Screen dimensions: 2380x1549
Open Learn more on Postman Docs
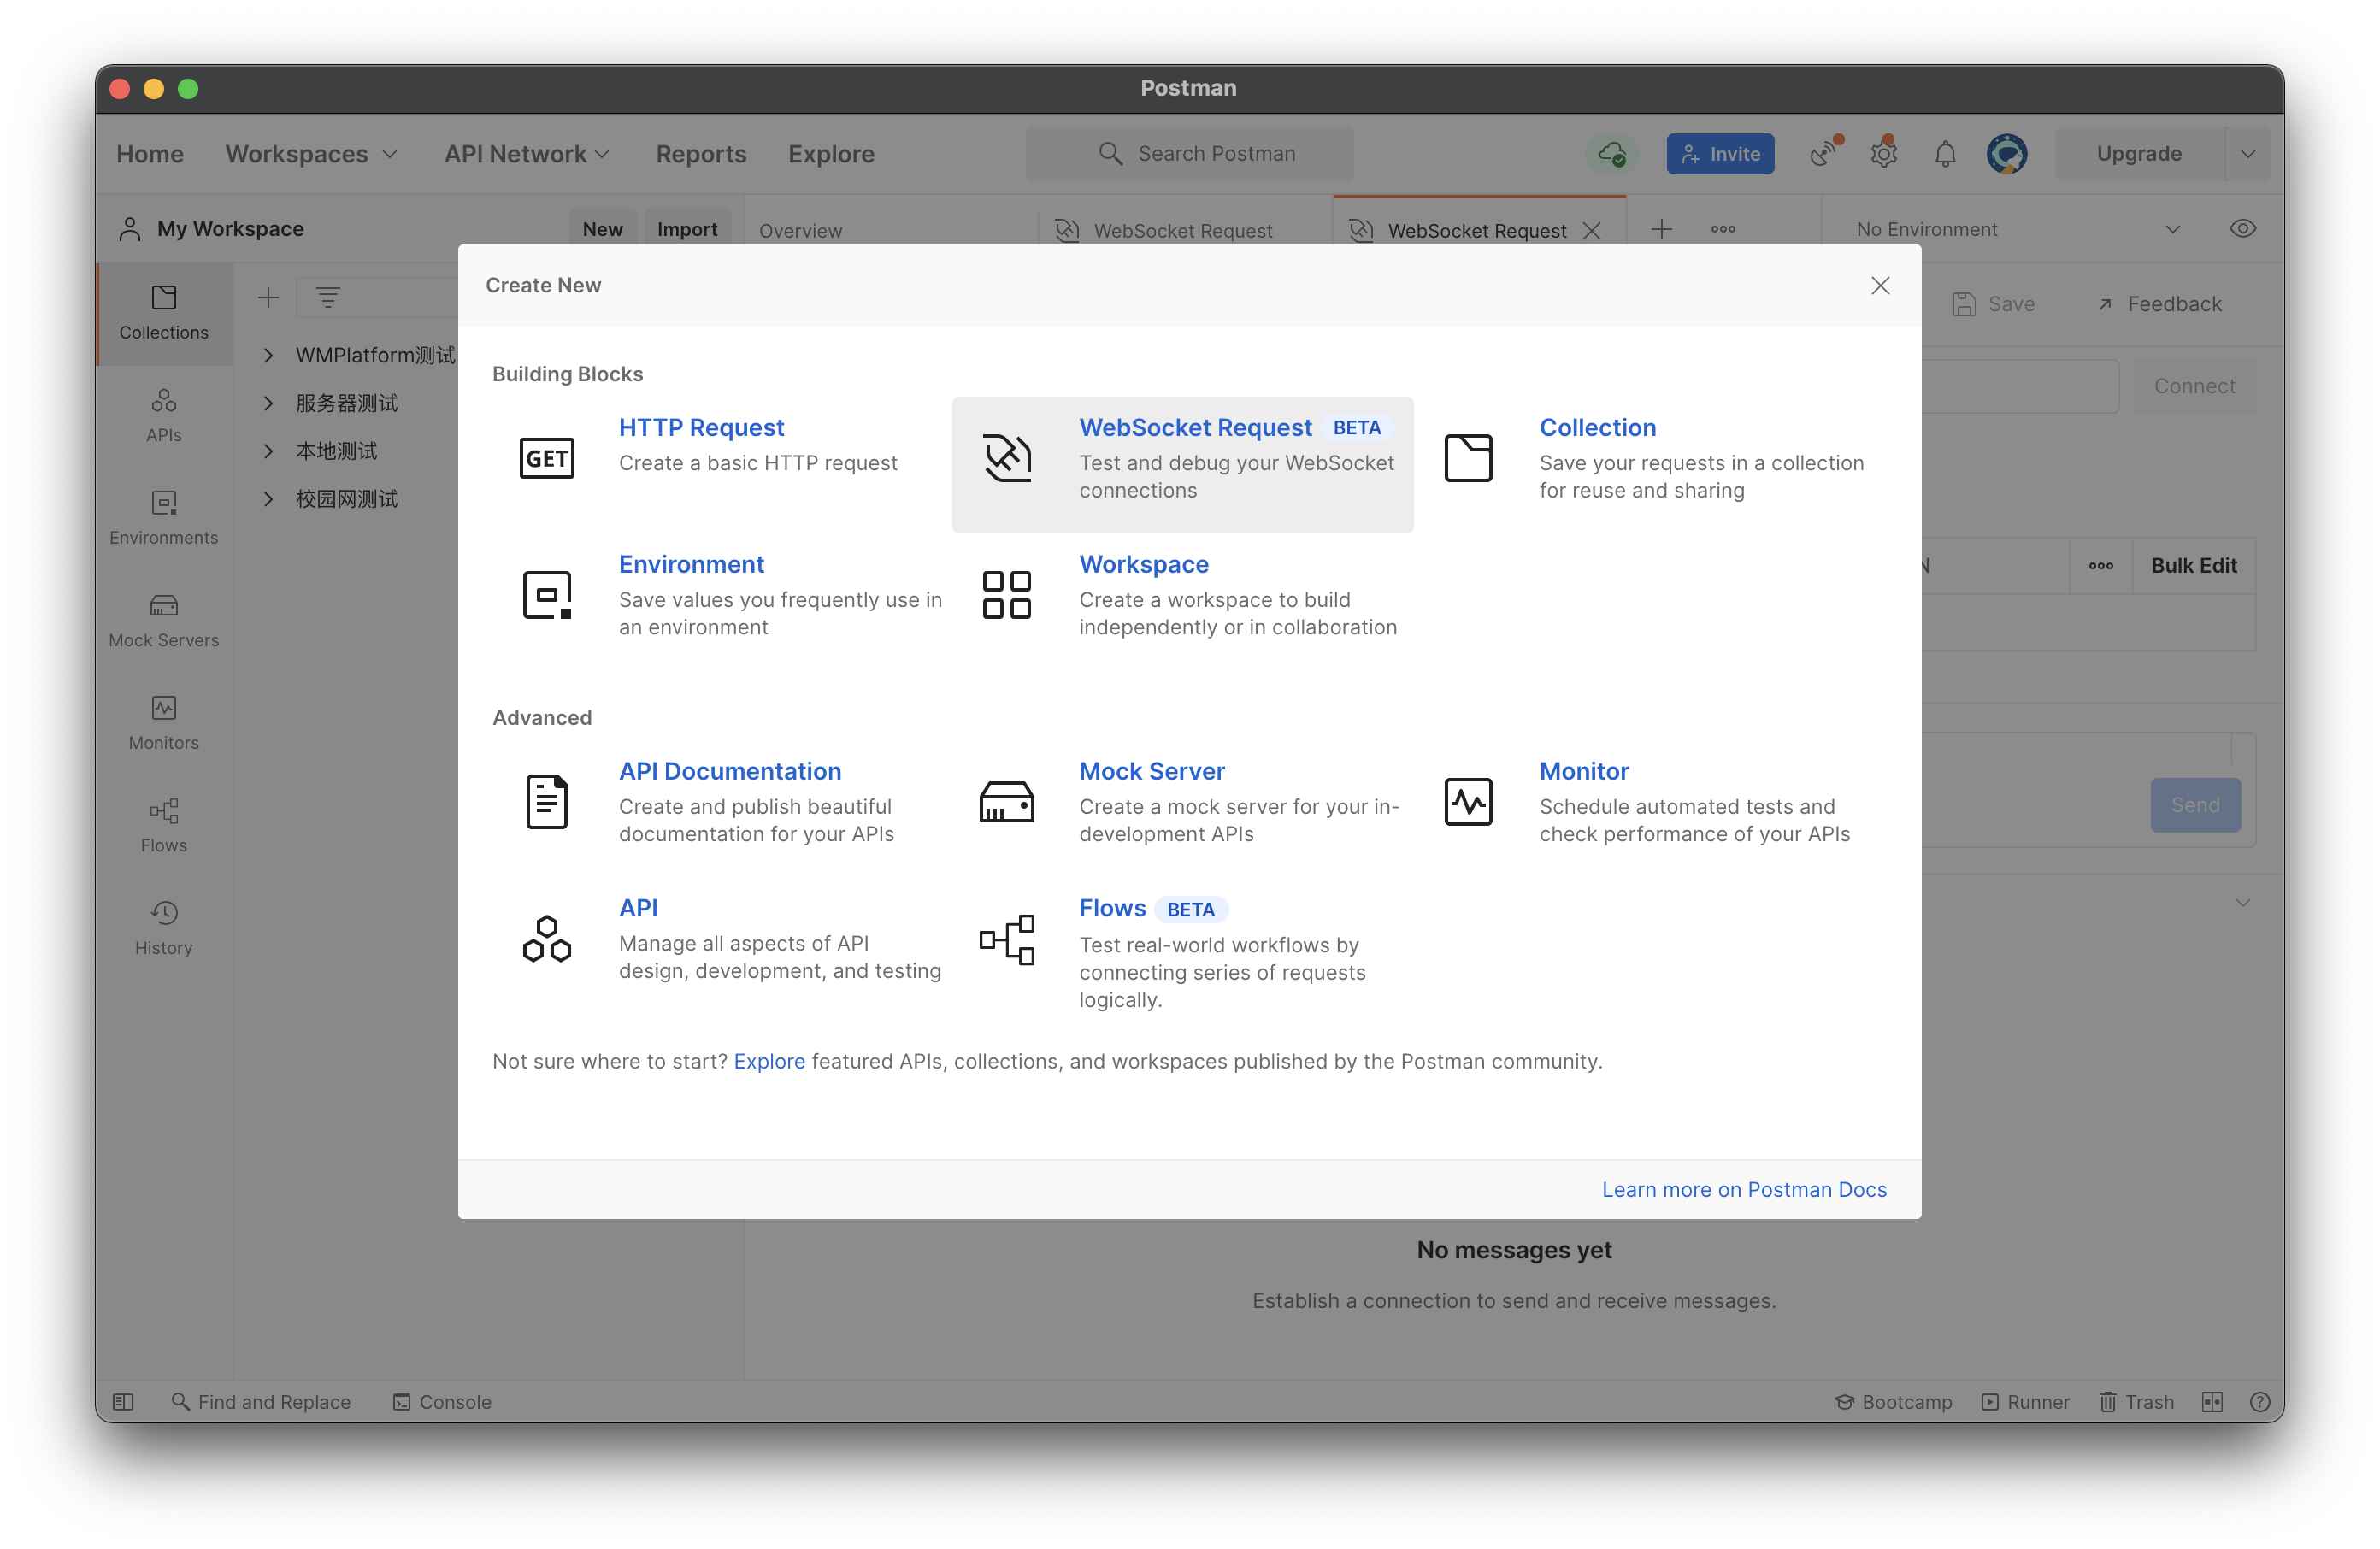pyautogui.click(x=1744, y=1189)
